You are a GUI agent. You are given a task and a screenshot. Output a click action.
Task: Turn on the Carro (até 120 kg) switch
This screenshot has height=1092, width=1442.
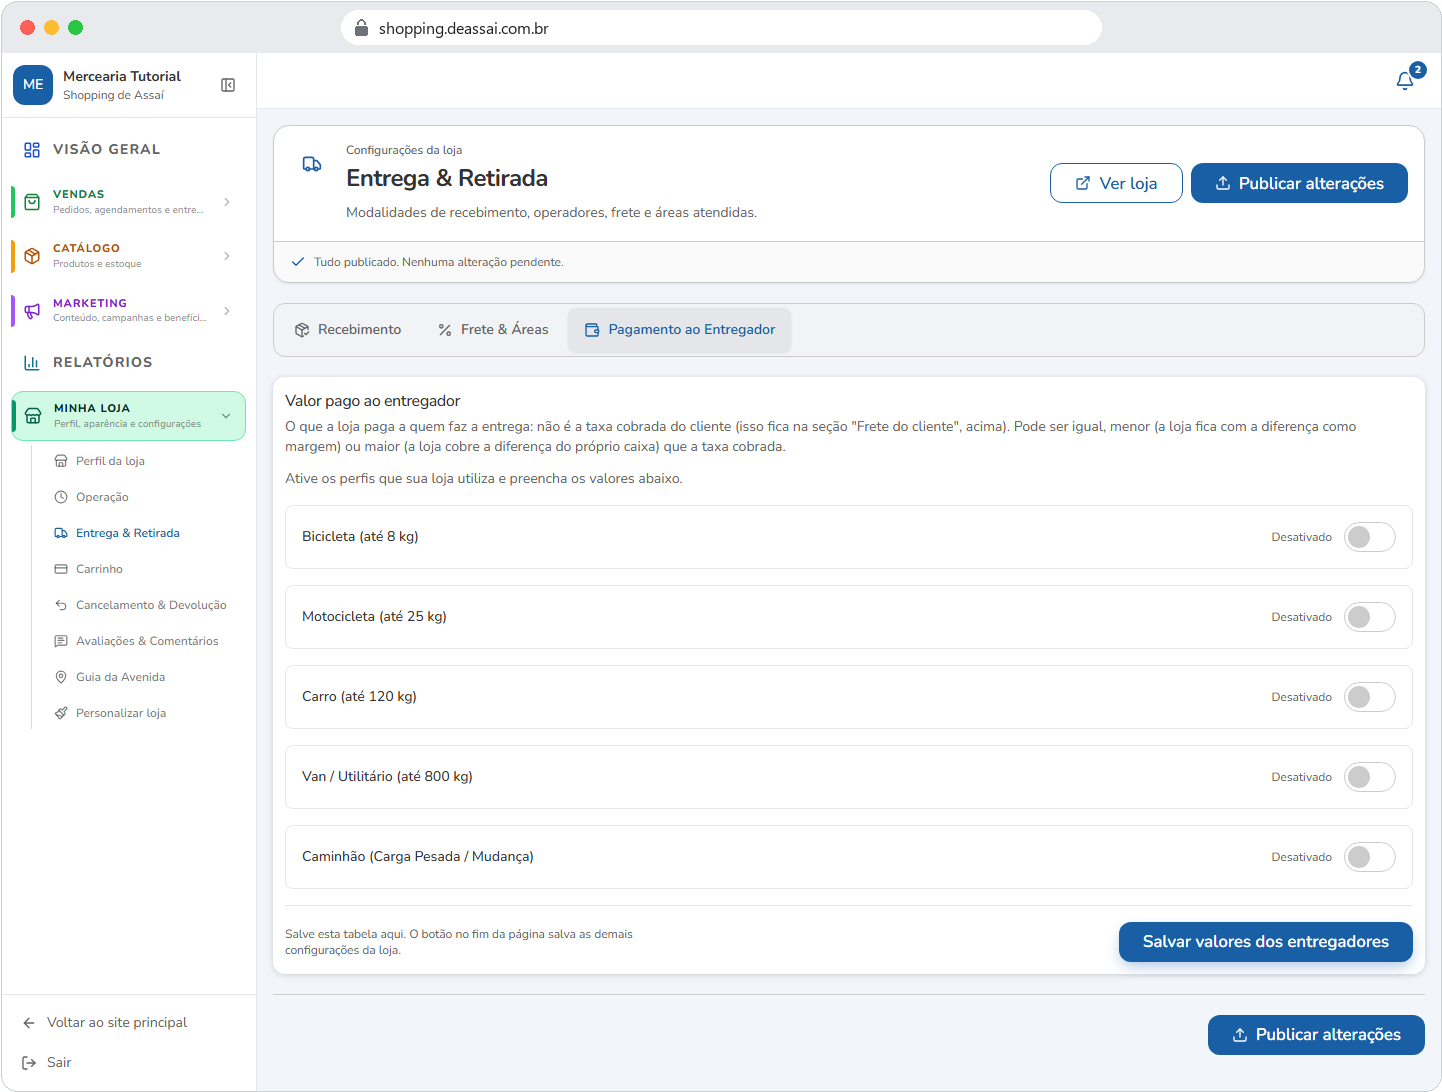pos(1369,697)
